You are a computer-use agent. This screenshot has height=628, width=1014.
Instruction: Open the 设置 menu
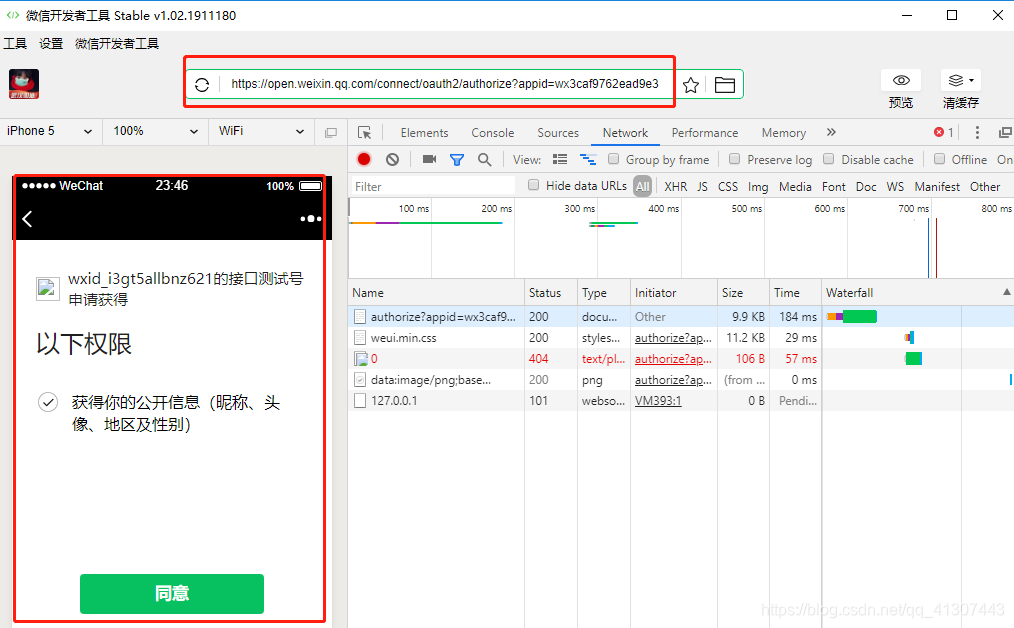51,43
